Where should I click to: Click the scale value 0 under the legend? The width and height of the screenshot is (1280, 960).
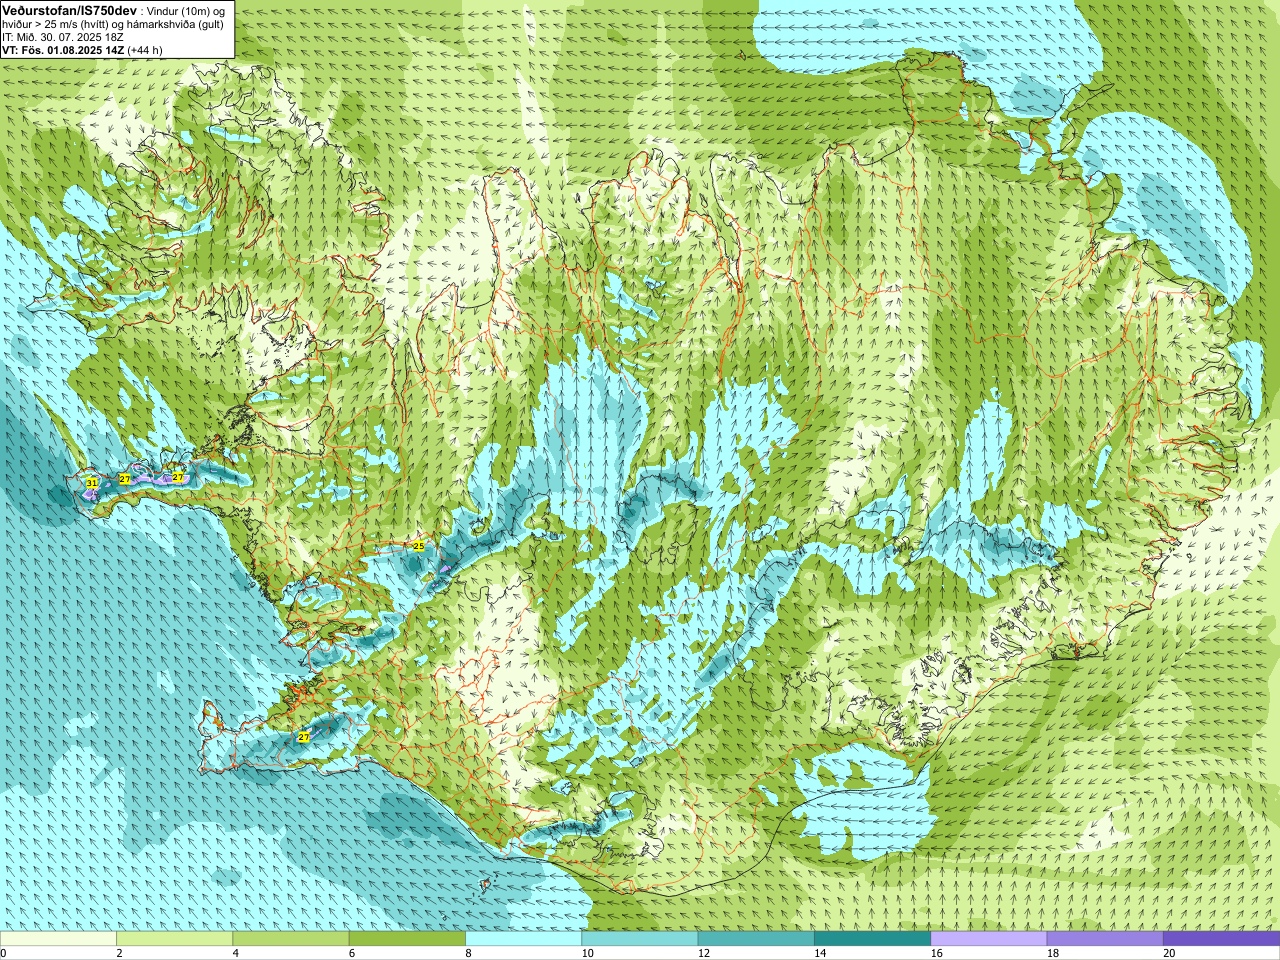coord(3,954)
